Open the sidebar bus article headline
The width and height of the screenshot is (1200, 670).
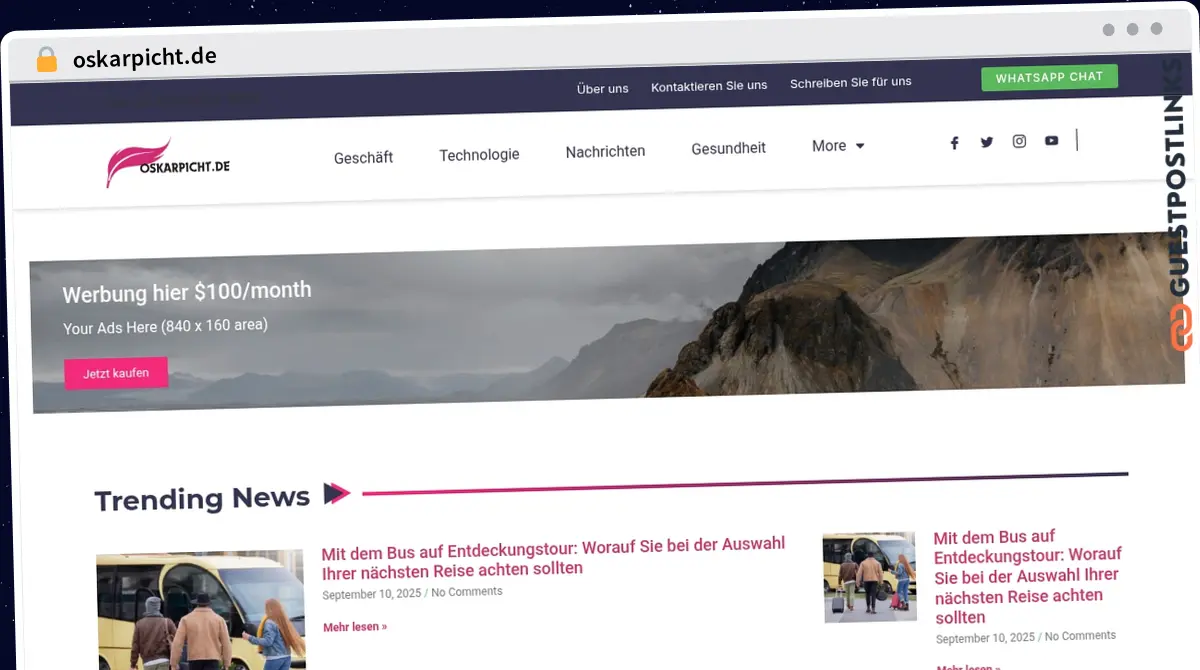point(1028,576)
